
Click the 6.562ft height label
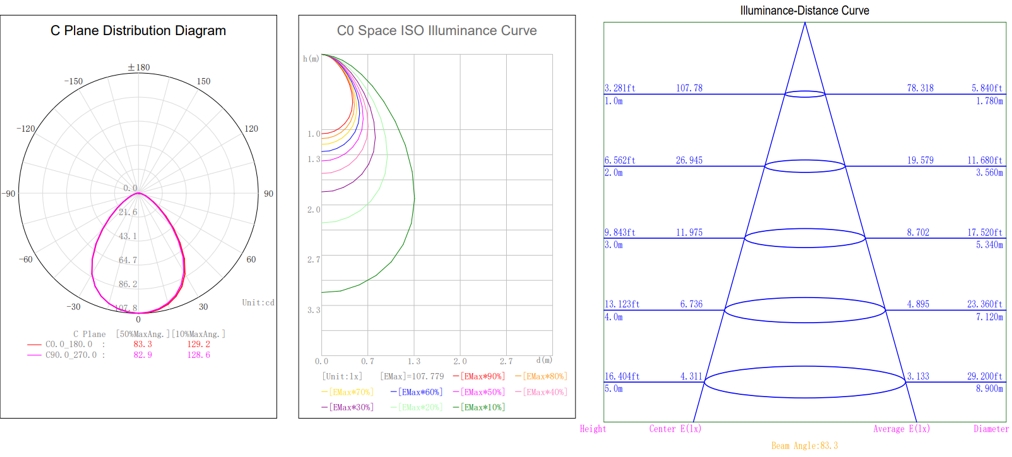coord(620,160)
